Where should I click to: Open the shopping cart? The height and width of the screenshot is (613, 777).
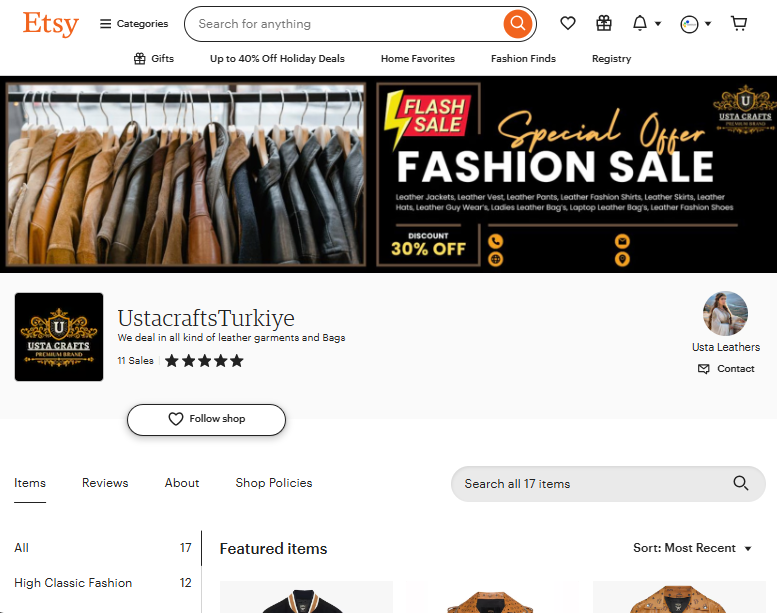tap(739, 23)
